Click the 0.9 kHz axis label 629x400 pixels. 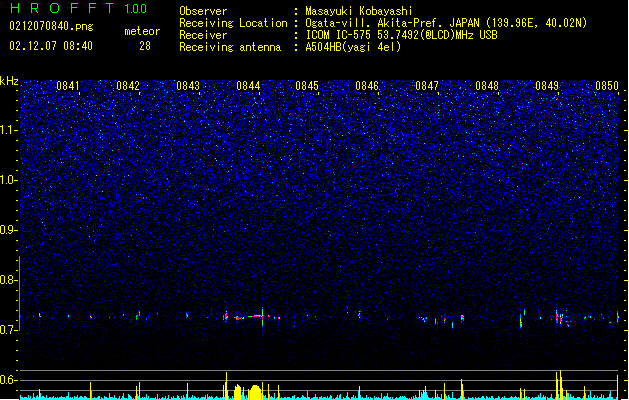(x=9, y=230)
